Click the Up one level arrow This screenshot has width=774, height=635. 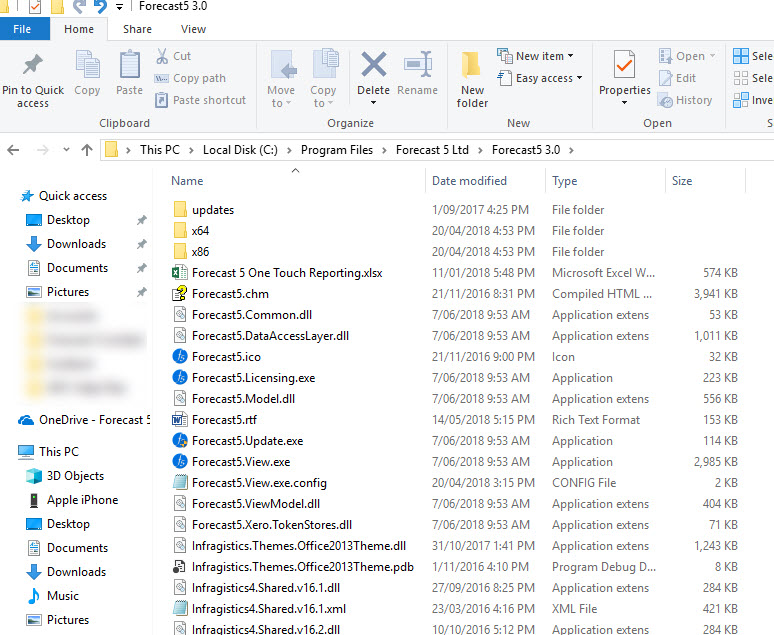coord(87,150)
